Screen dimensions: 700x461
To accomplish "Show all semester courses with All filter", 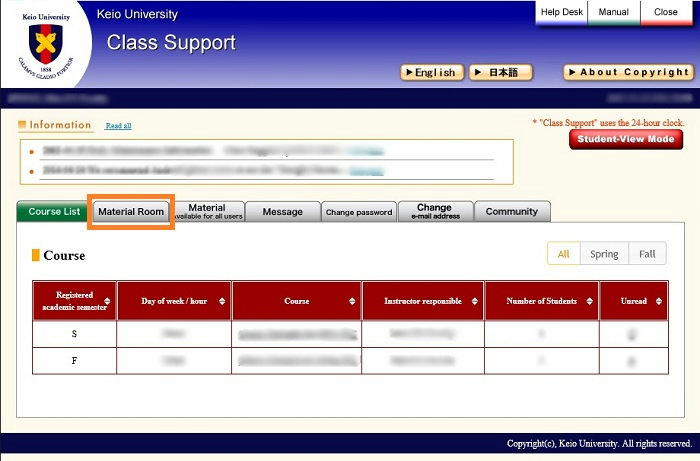I will tap(563, 254).
